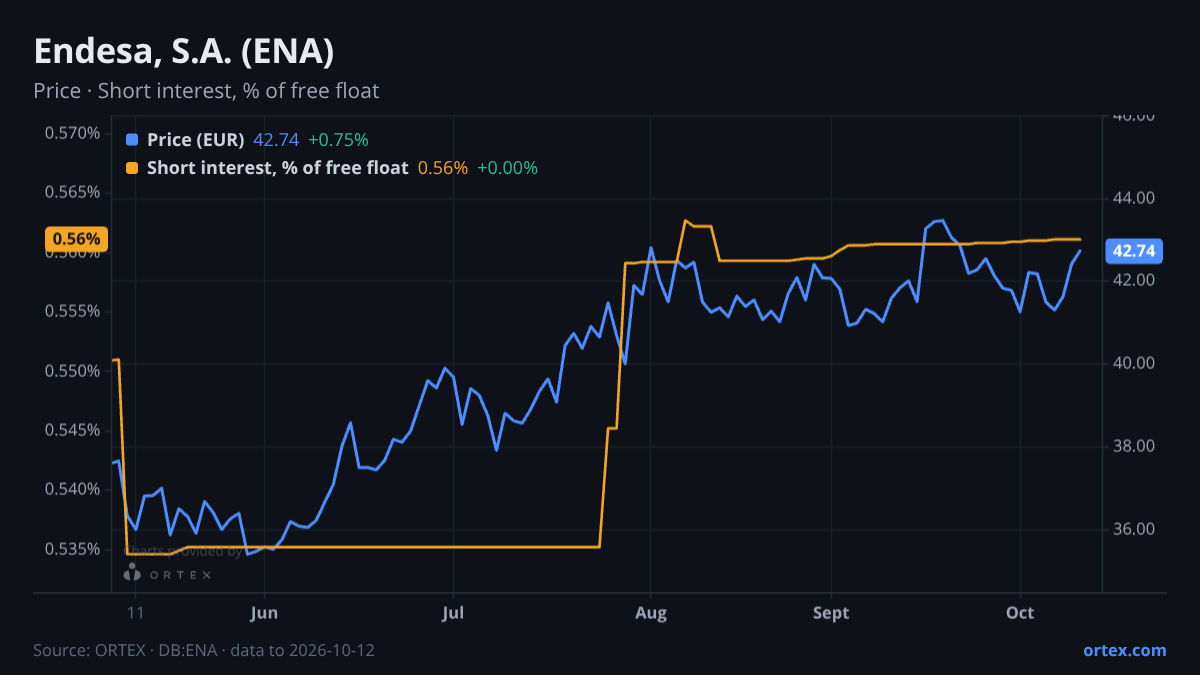Click the 0.565% left axis label
Image resolution: width=1200 pixels, height=675 pixels.
click(73, 192)
